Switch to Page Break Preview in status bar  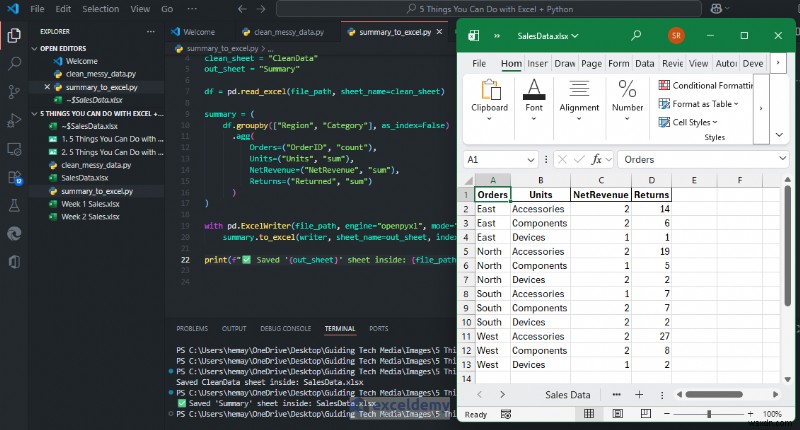click(645, 414)
